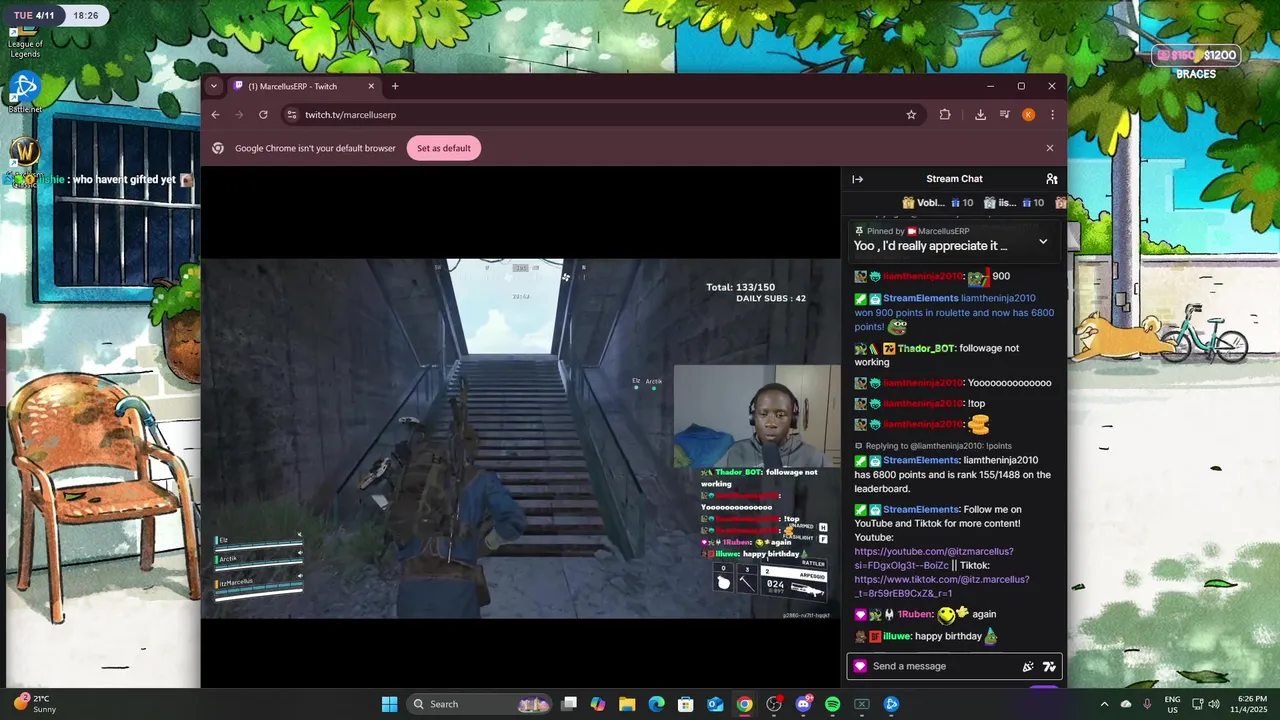This screenshot has height=720, width=1280.
Task: Click the Thador_BOT username in chat
Action: pyautogui.click(x=926, y=348)
